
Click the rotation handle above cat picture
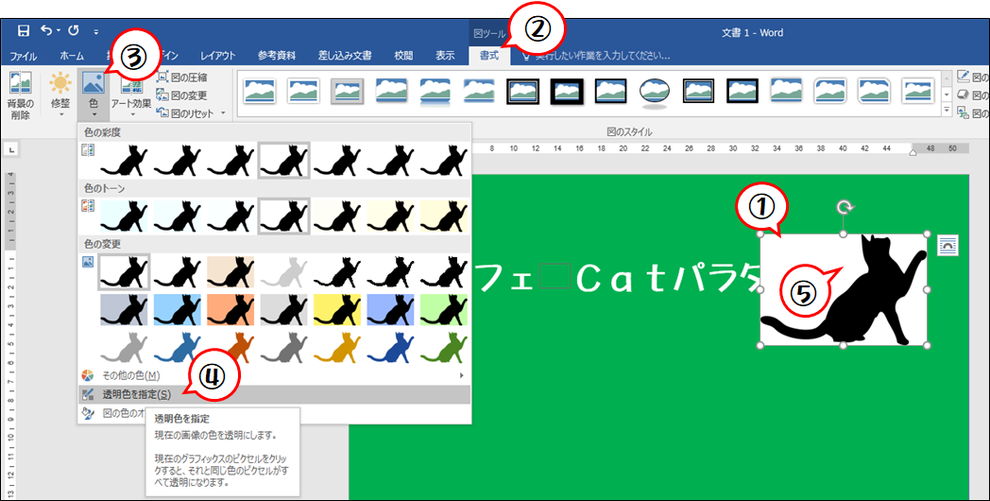[844, 207]
